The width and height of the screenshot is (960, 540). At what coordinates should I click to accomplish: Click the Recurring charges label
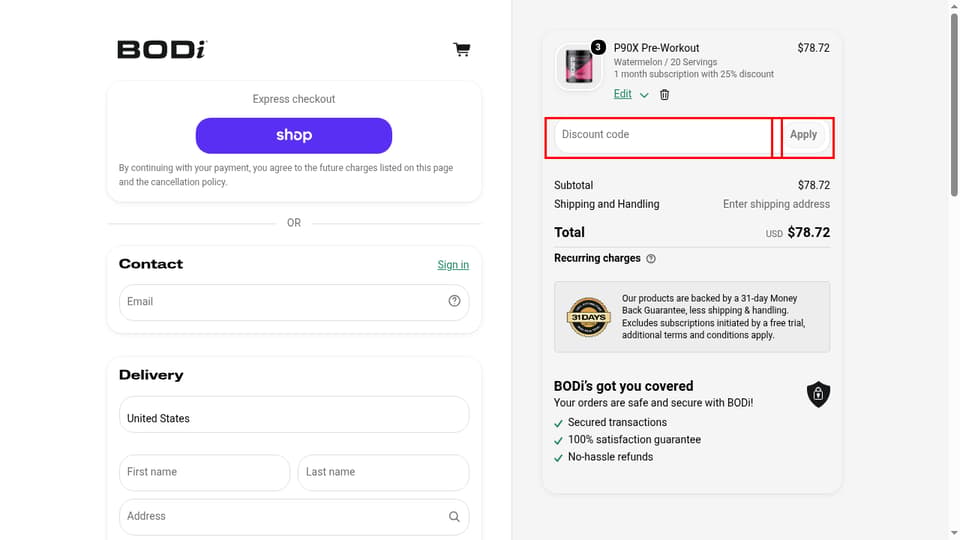[x=597, y=258]
